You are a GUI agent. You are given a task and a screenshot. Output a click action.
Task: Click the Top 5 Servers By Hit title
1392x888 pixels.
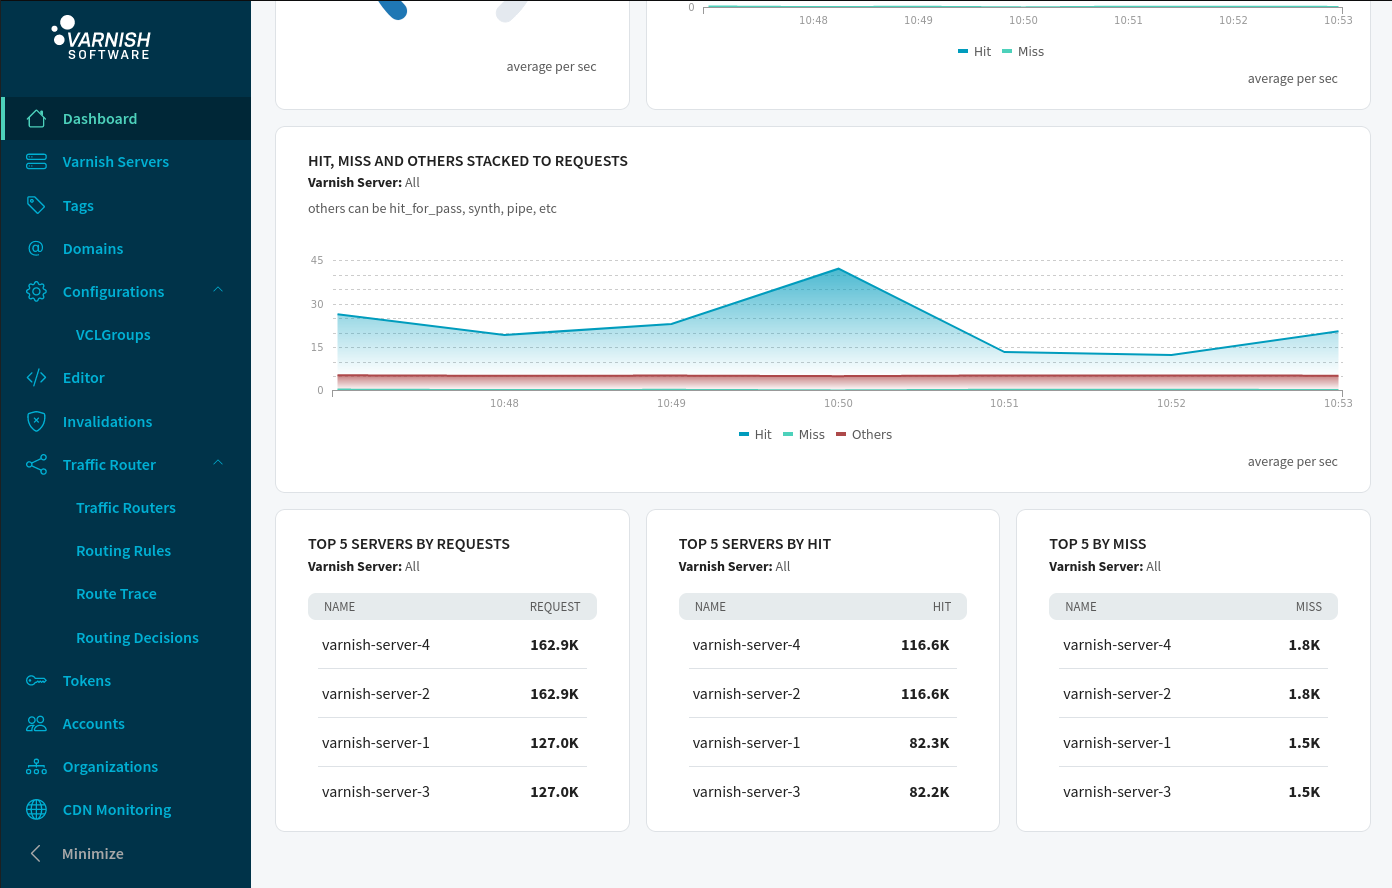tap(755, 544)
